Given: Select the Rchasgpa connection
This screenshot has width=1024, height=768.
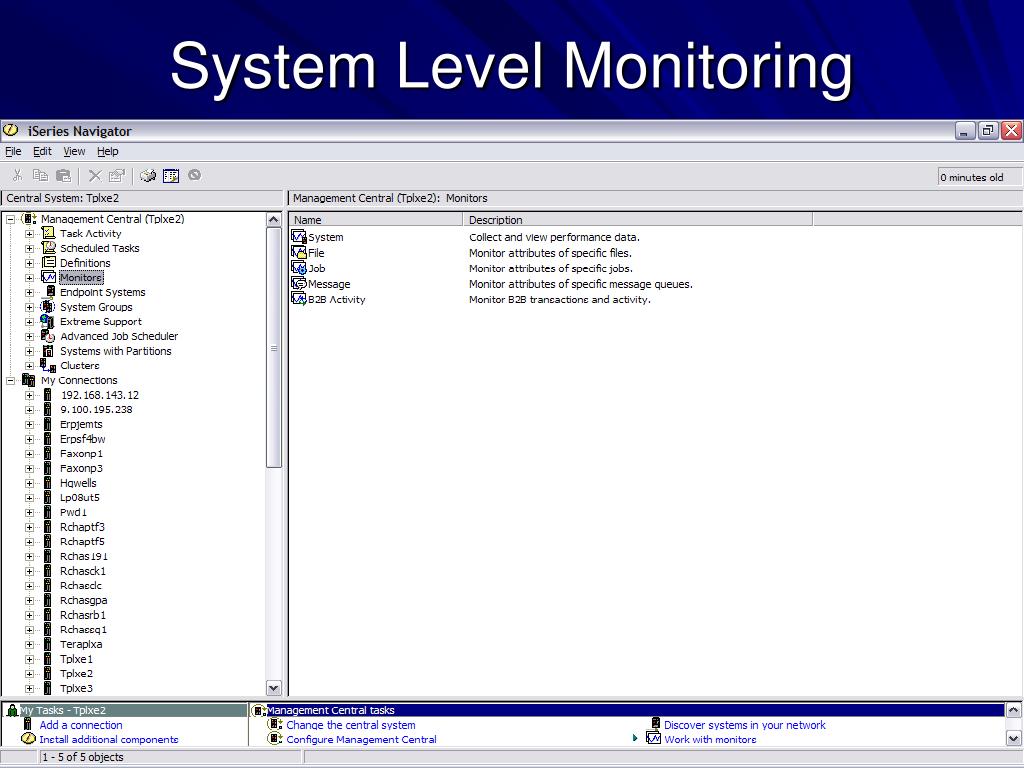Looking at the screenshot, I should click(84, 600).
